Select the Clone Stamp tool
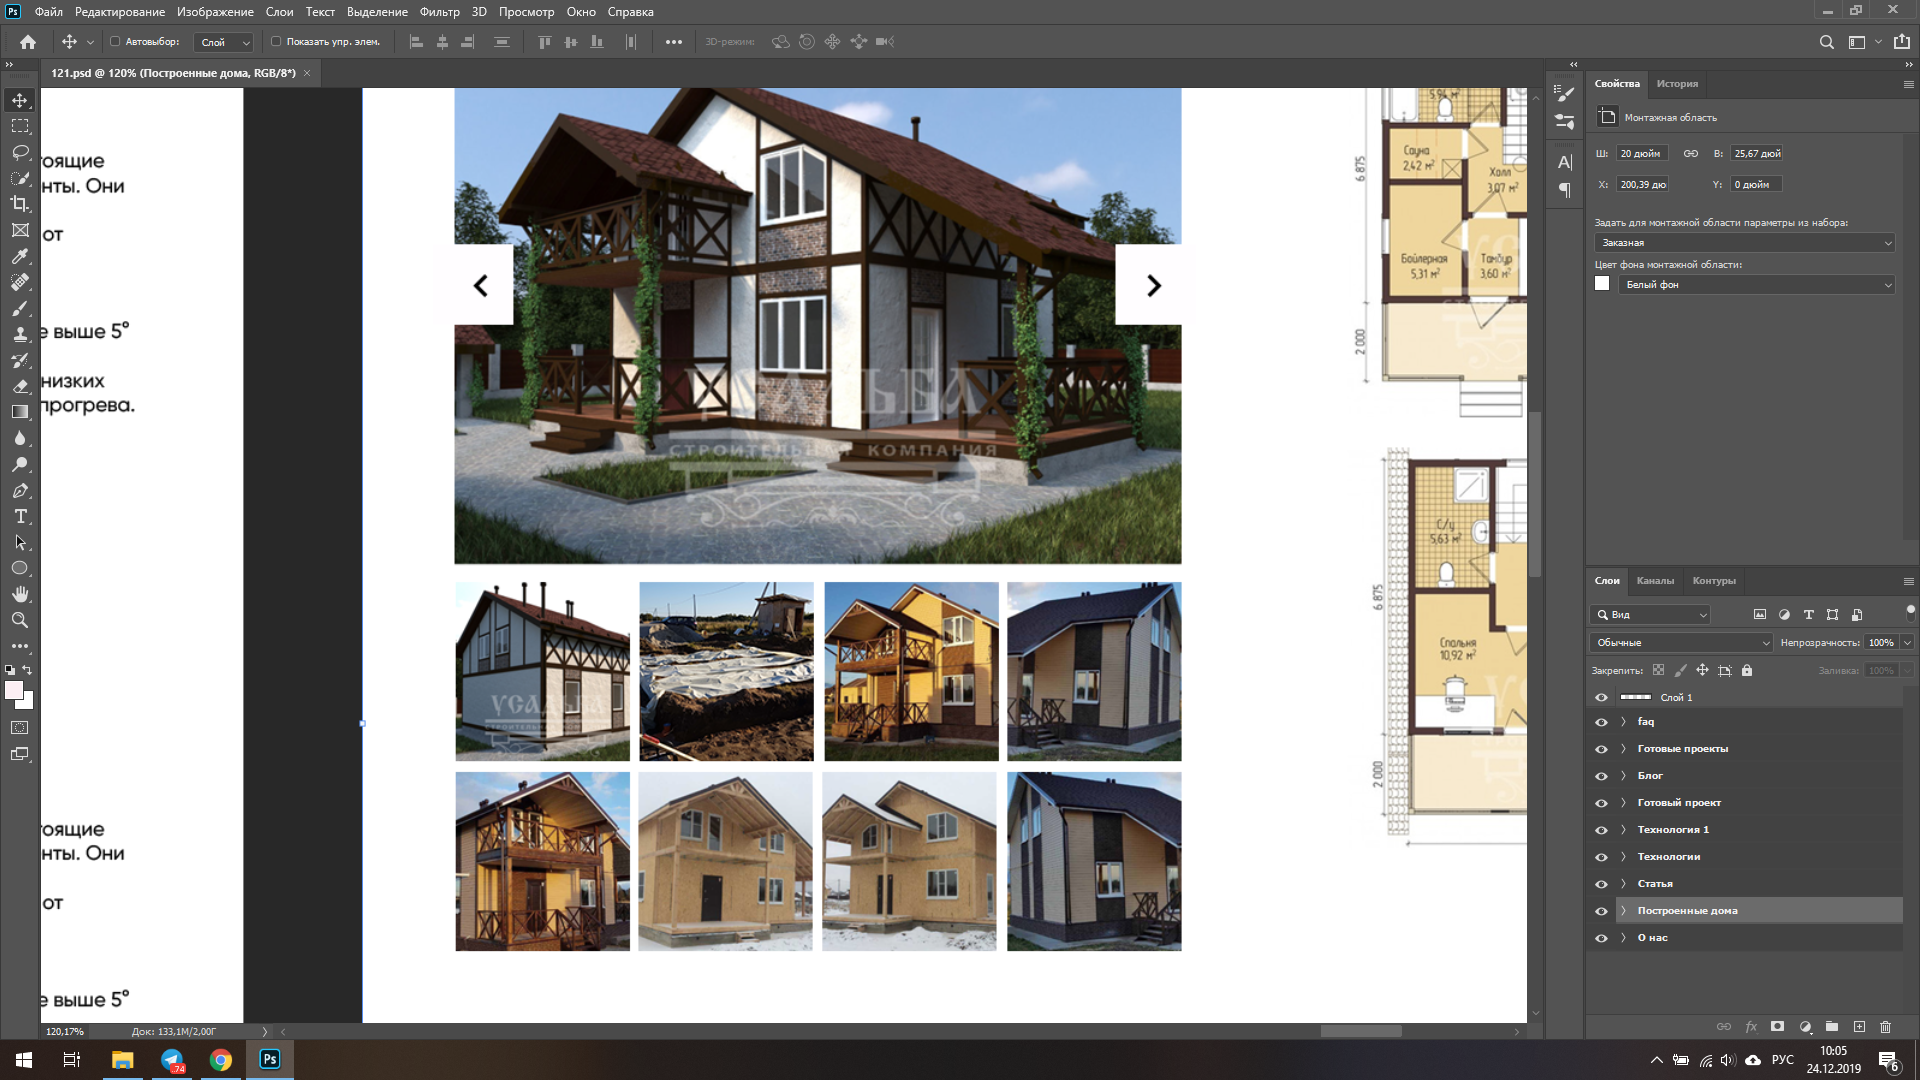 20,334
